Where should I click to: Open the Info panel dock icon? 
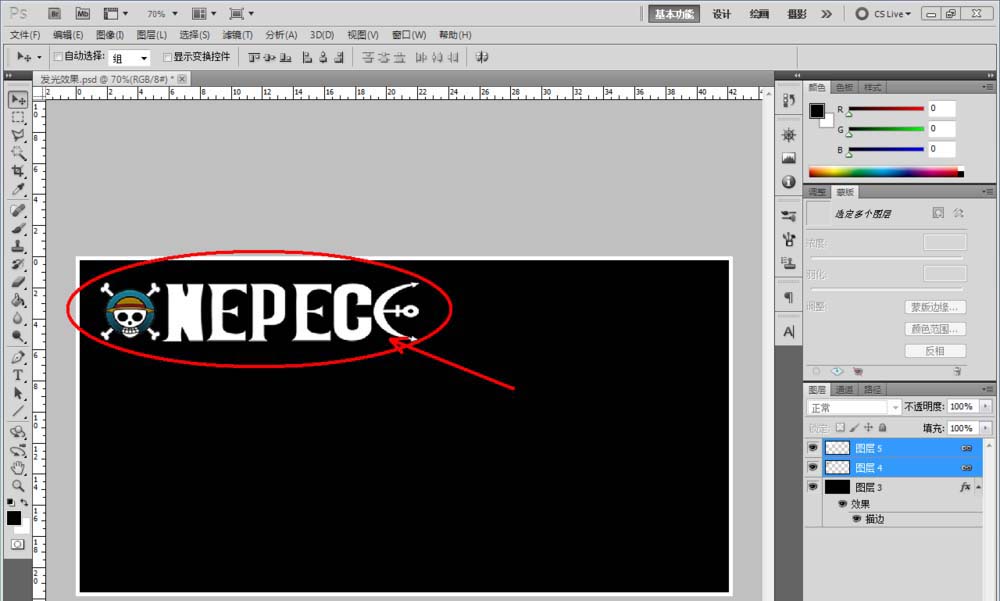tap(789, 182)
